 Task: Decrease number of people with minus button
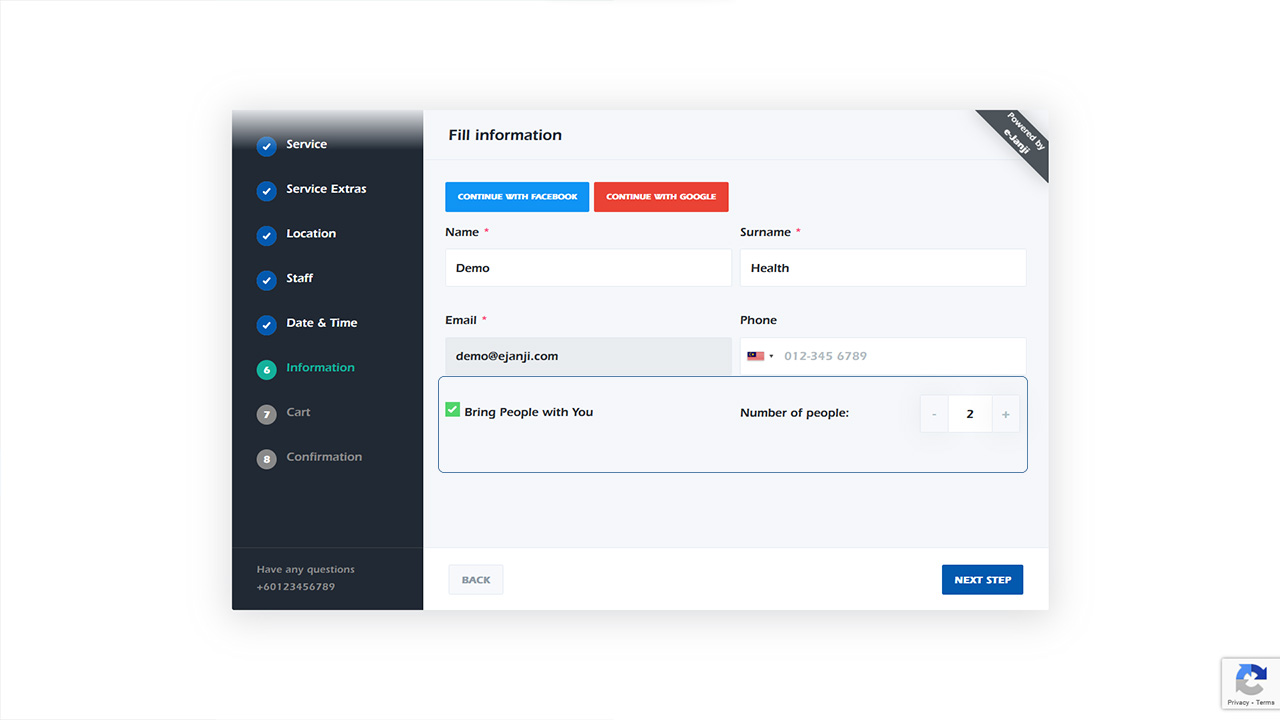(934, 414)
